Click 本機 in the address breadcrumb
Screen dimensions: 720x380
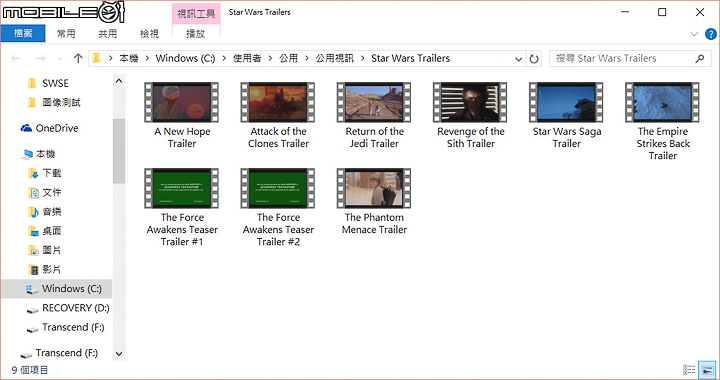coord(129,58)
